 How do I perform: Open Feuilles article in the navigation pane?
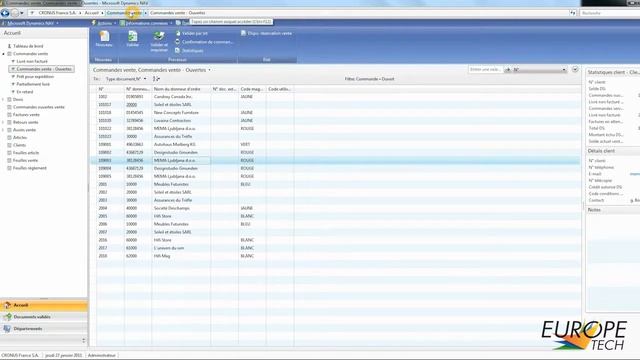(26, 153)
